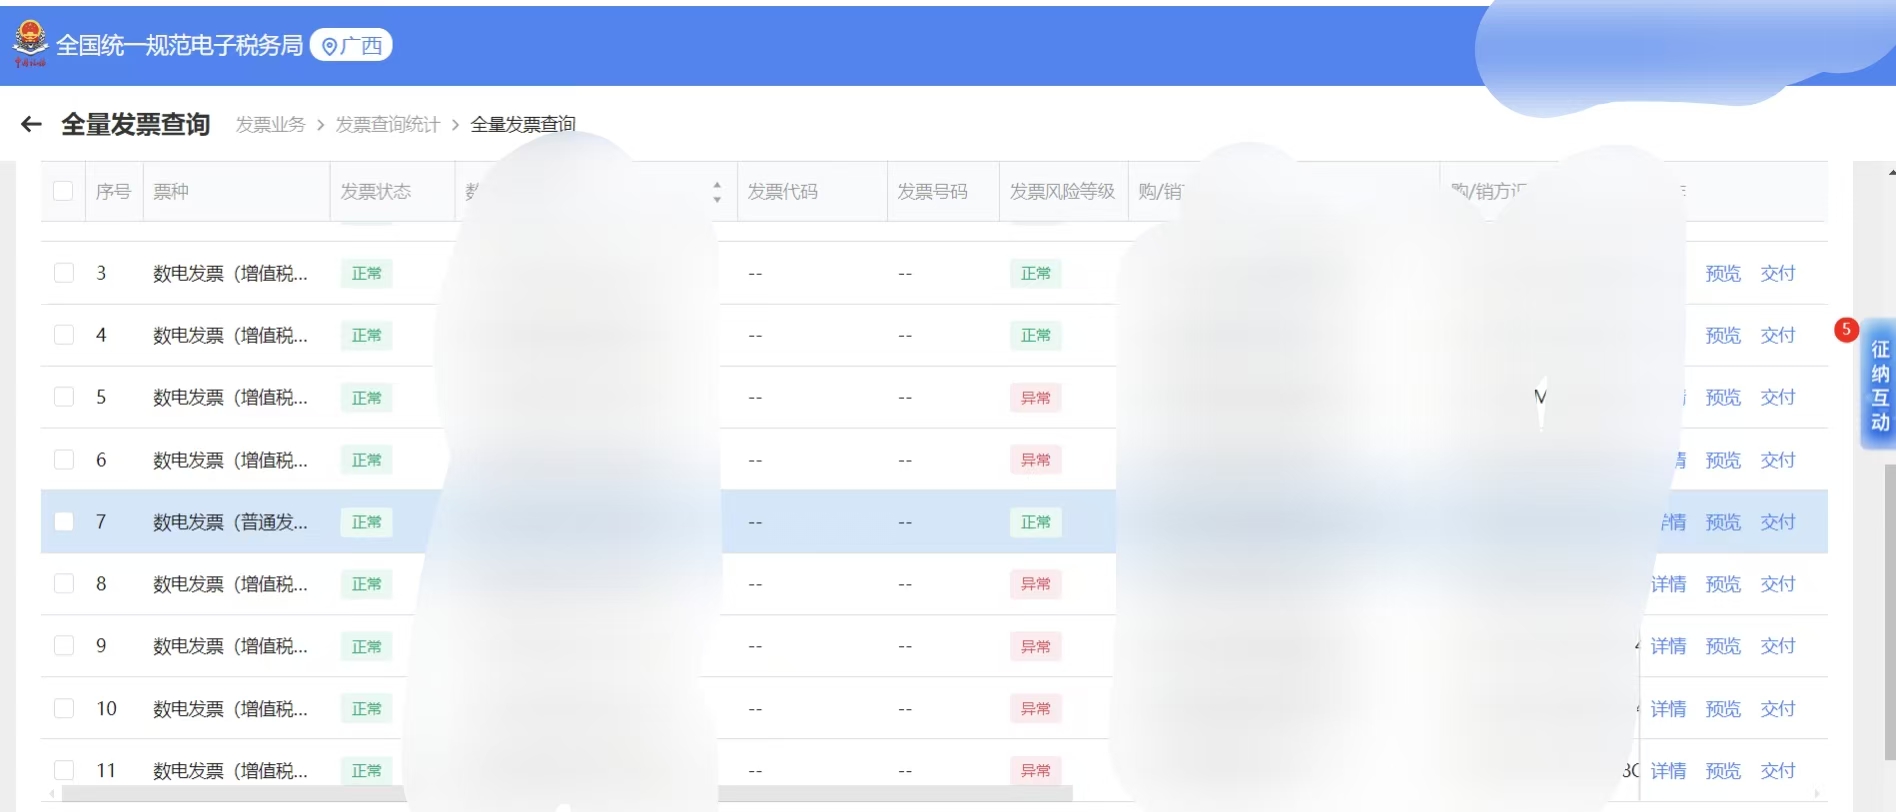Open 预览 for row 5
This screenshot has width=1896, height=812.
[1723, 397]
